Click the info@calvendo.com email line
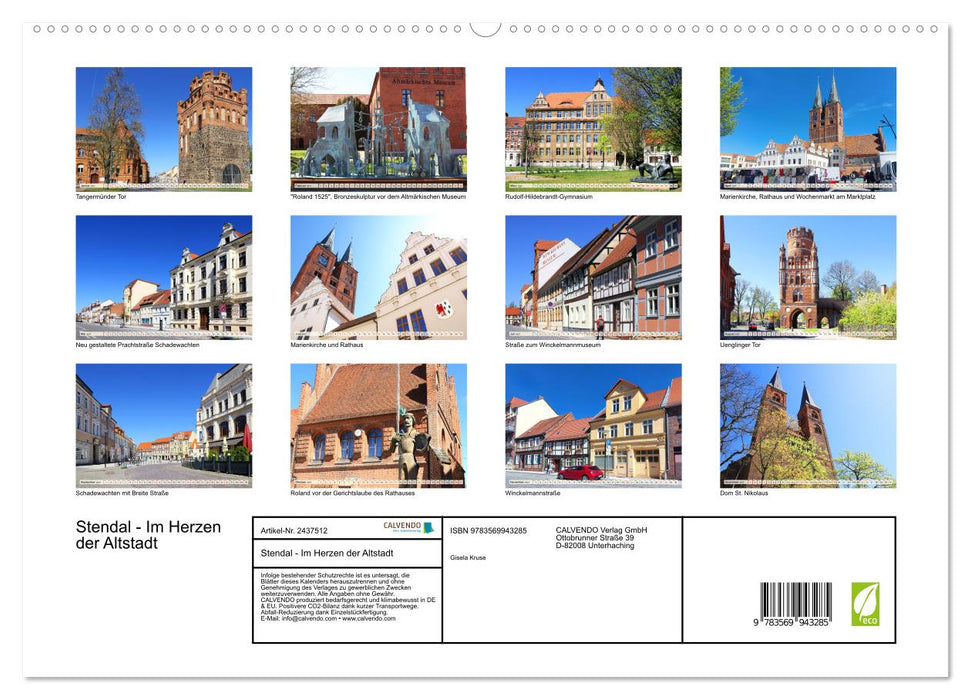 click(328, 618)
